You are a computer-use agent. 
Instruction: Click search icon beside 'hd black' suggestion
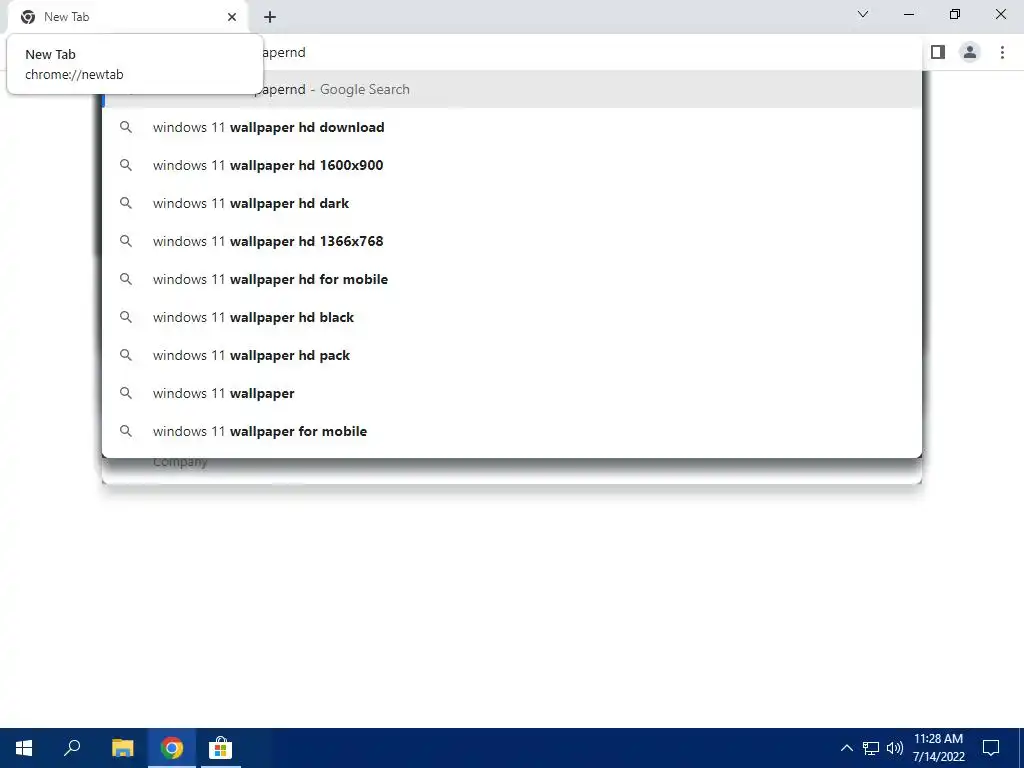[126, 317]
